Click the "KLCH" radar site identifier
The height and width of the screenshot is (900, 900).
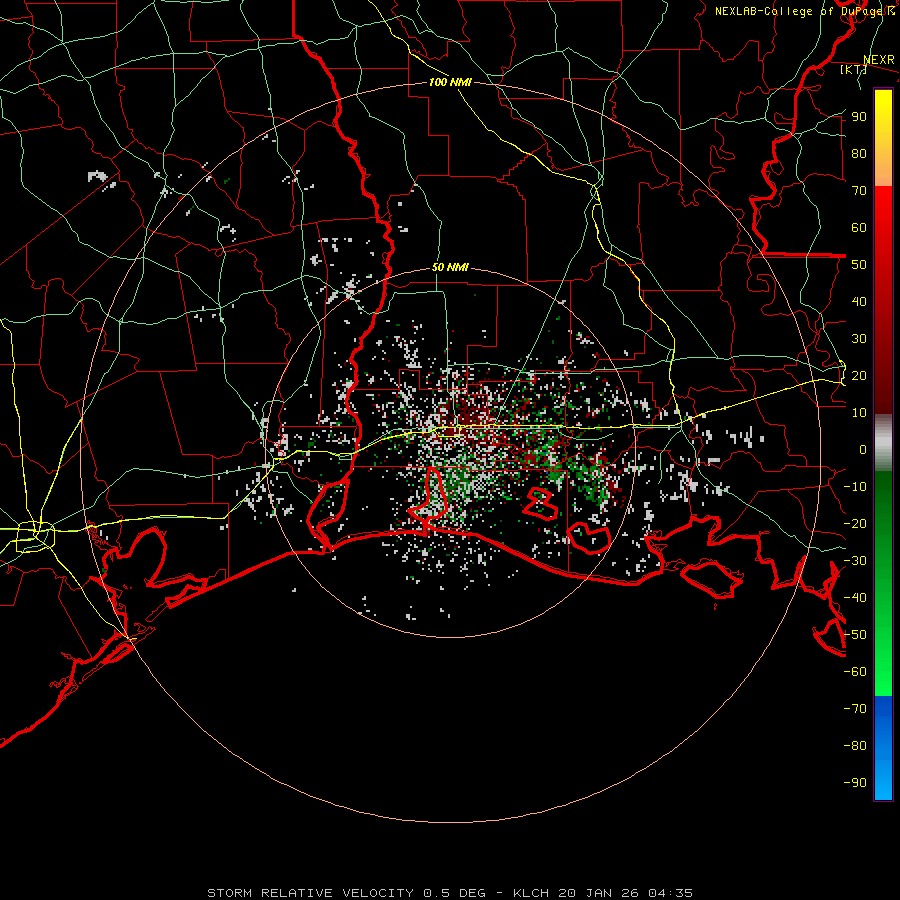[x=531, y=893]
